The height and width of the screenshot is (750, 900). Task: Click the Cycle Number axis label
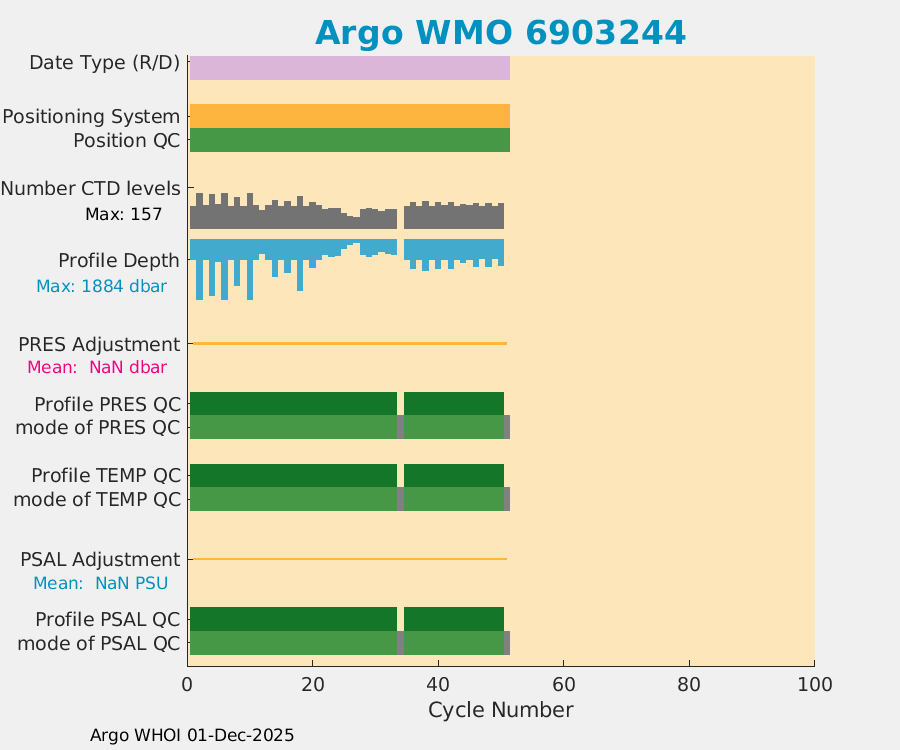click(x=500, y=710)
